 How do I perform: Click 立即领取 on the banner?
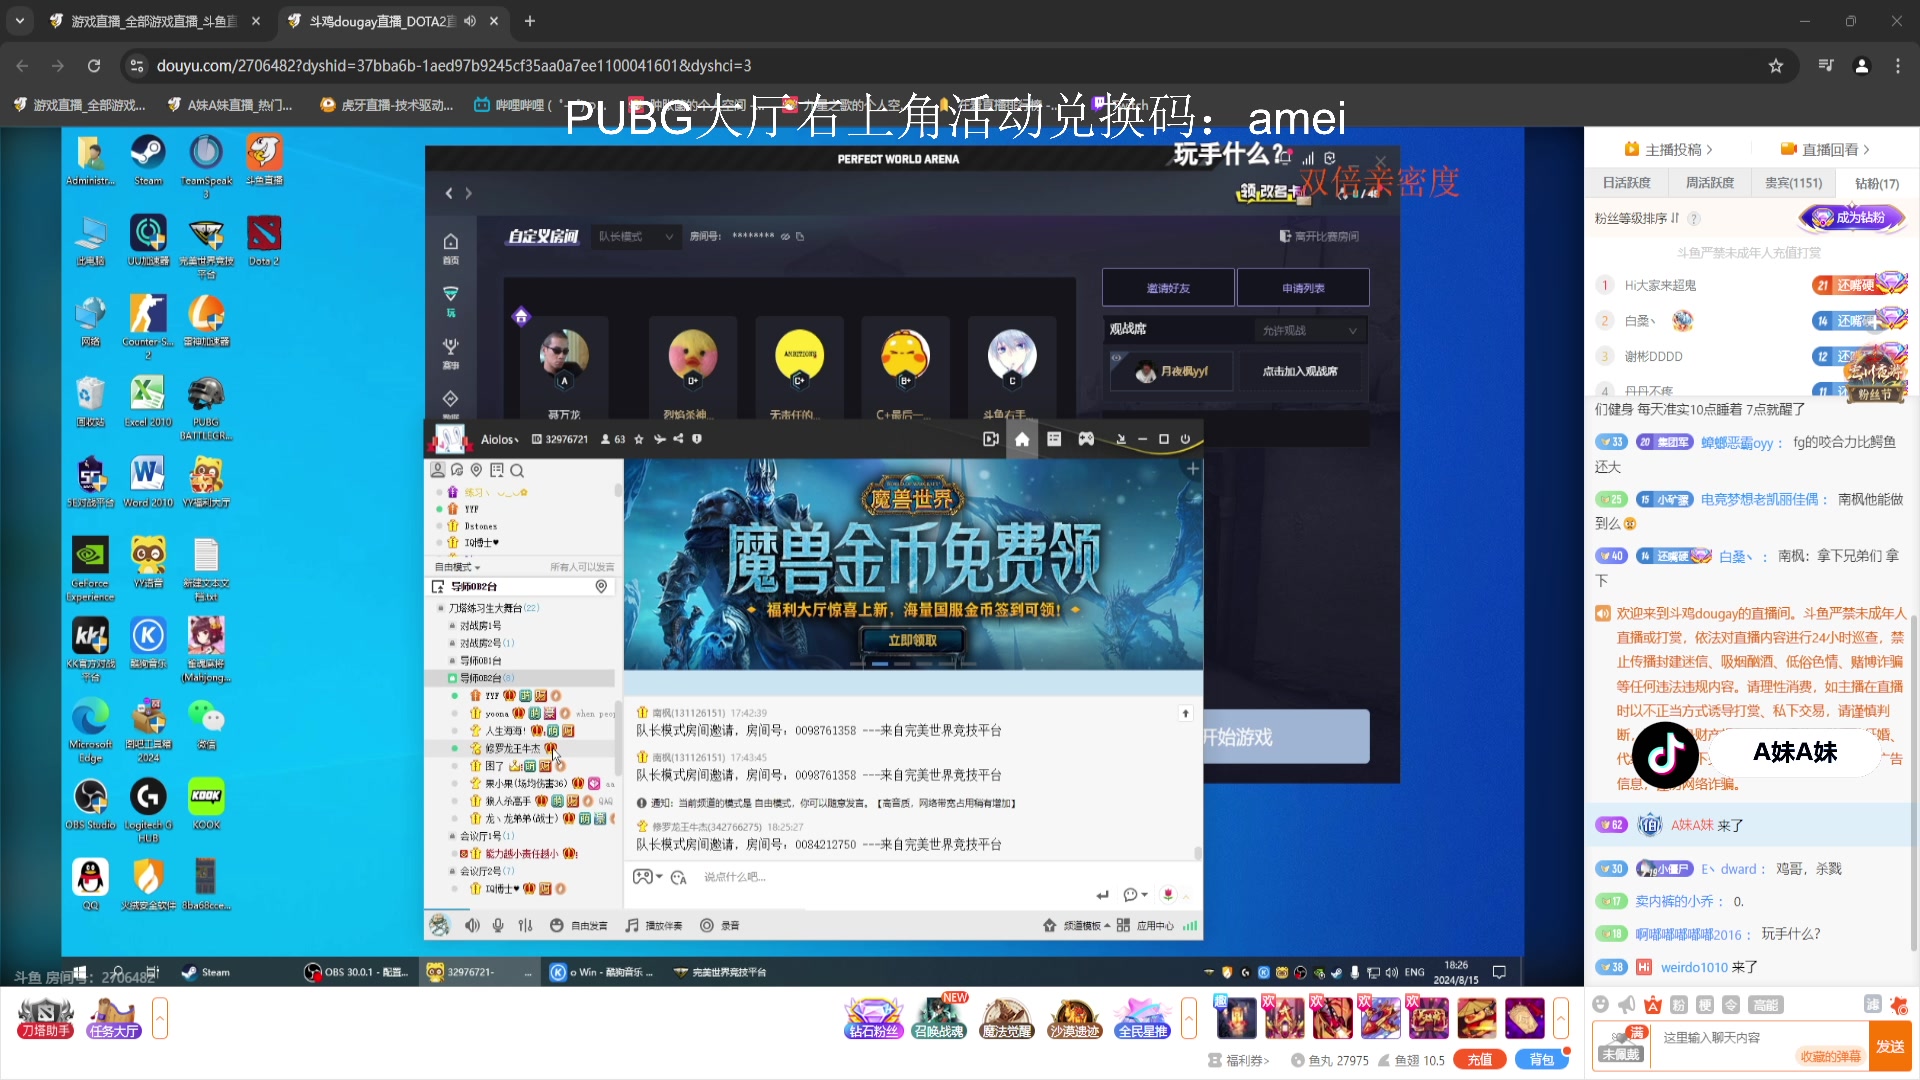click(912, 640)
